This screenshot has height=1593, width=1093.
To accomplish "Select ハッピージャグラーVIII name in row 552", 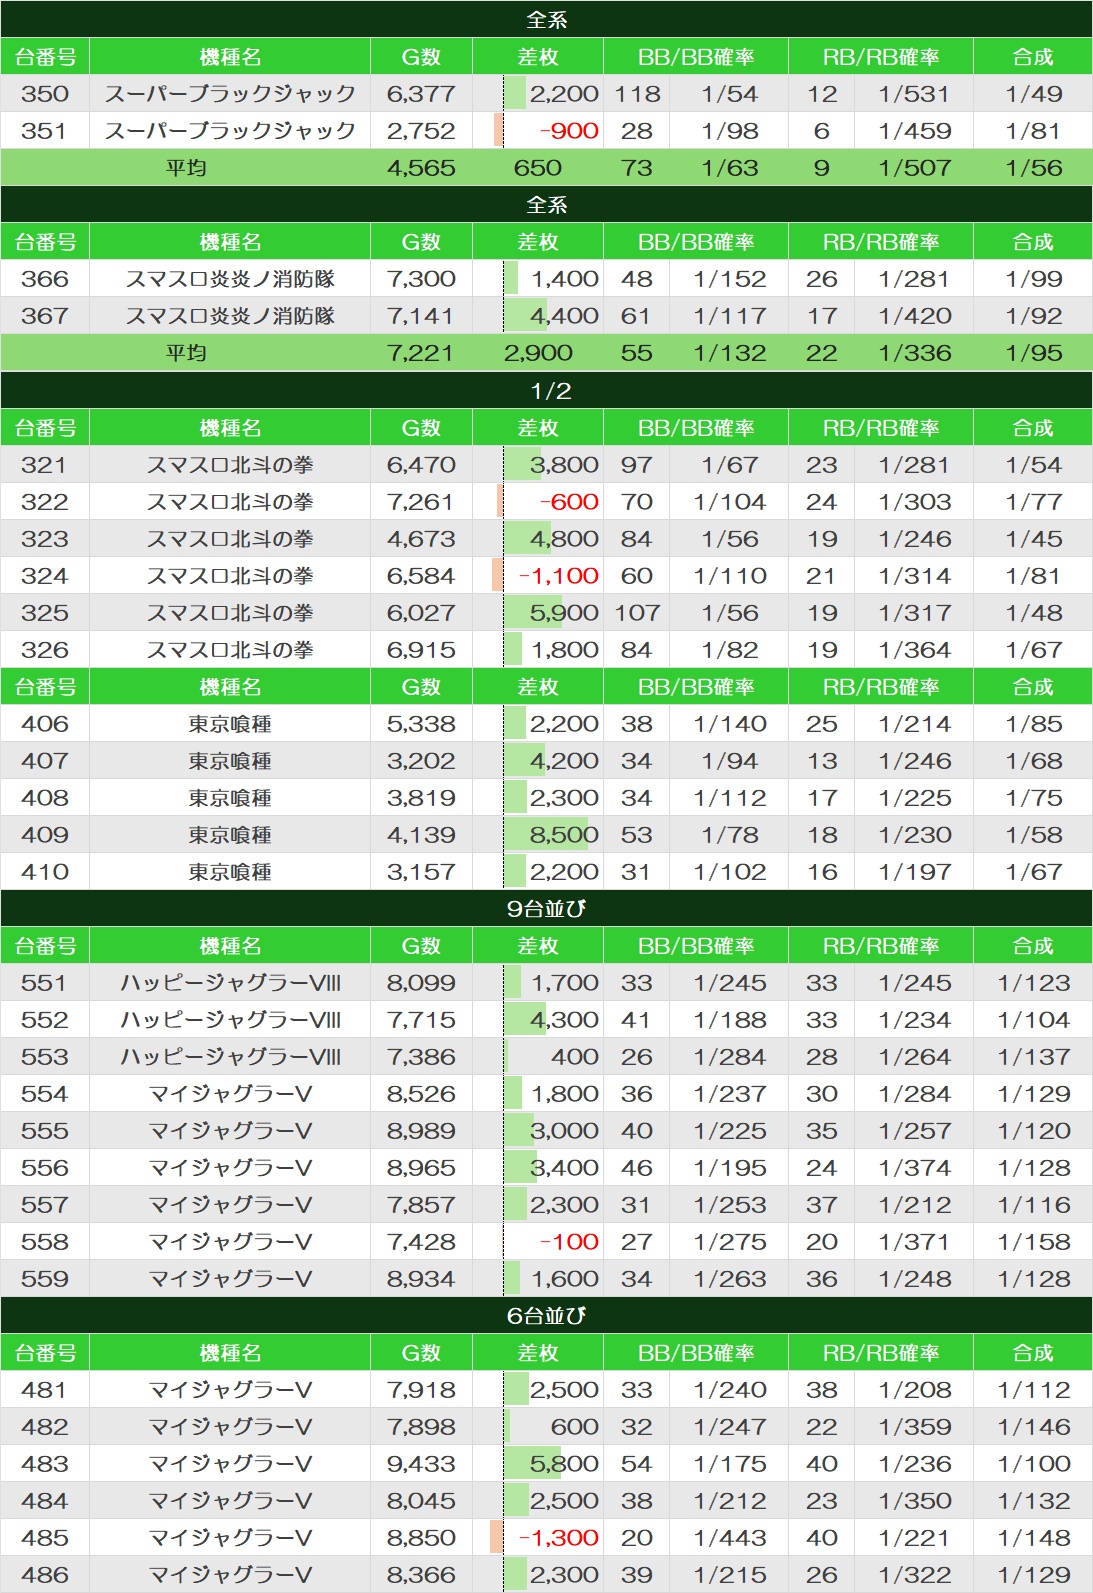I will click(230, 1020).
